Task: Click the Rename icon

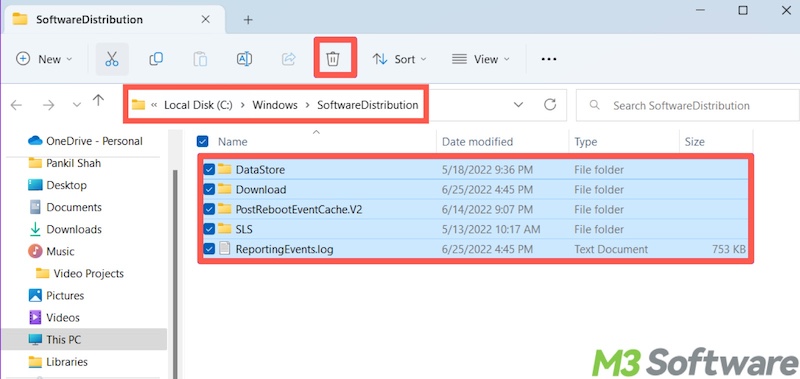Action: tap(244, 59)
